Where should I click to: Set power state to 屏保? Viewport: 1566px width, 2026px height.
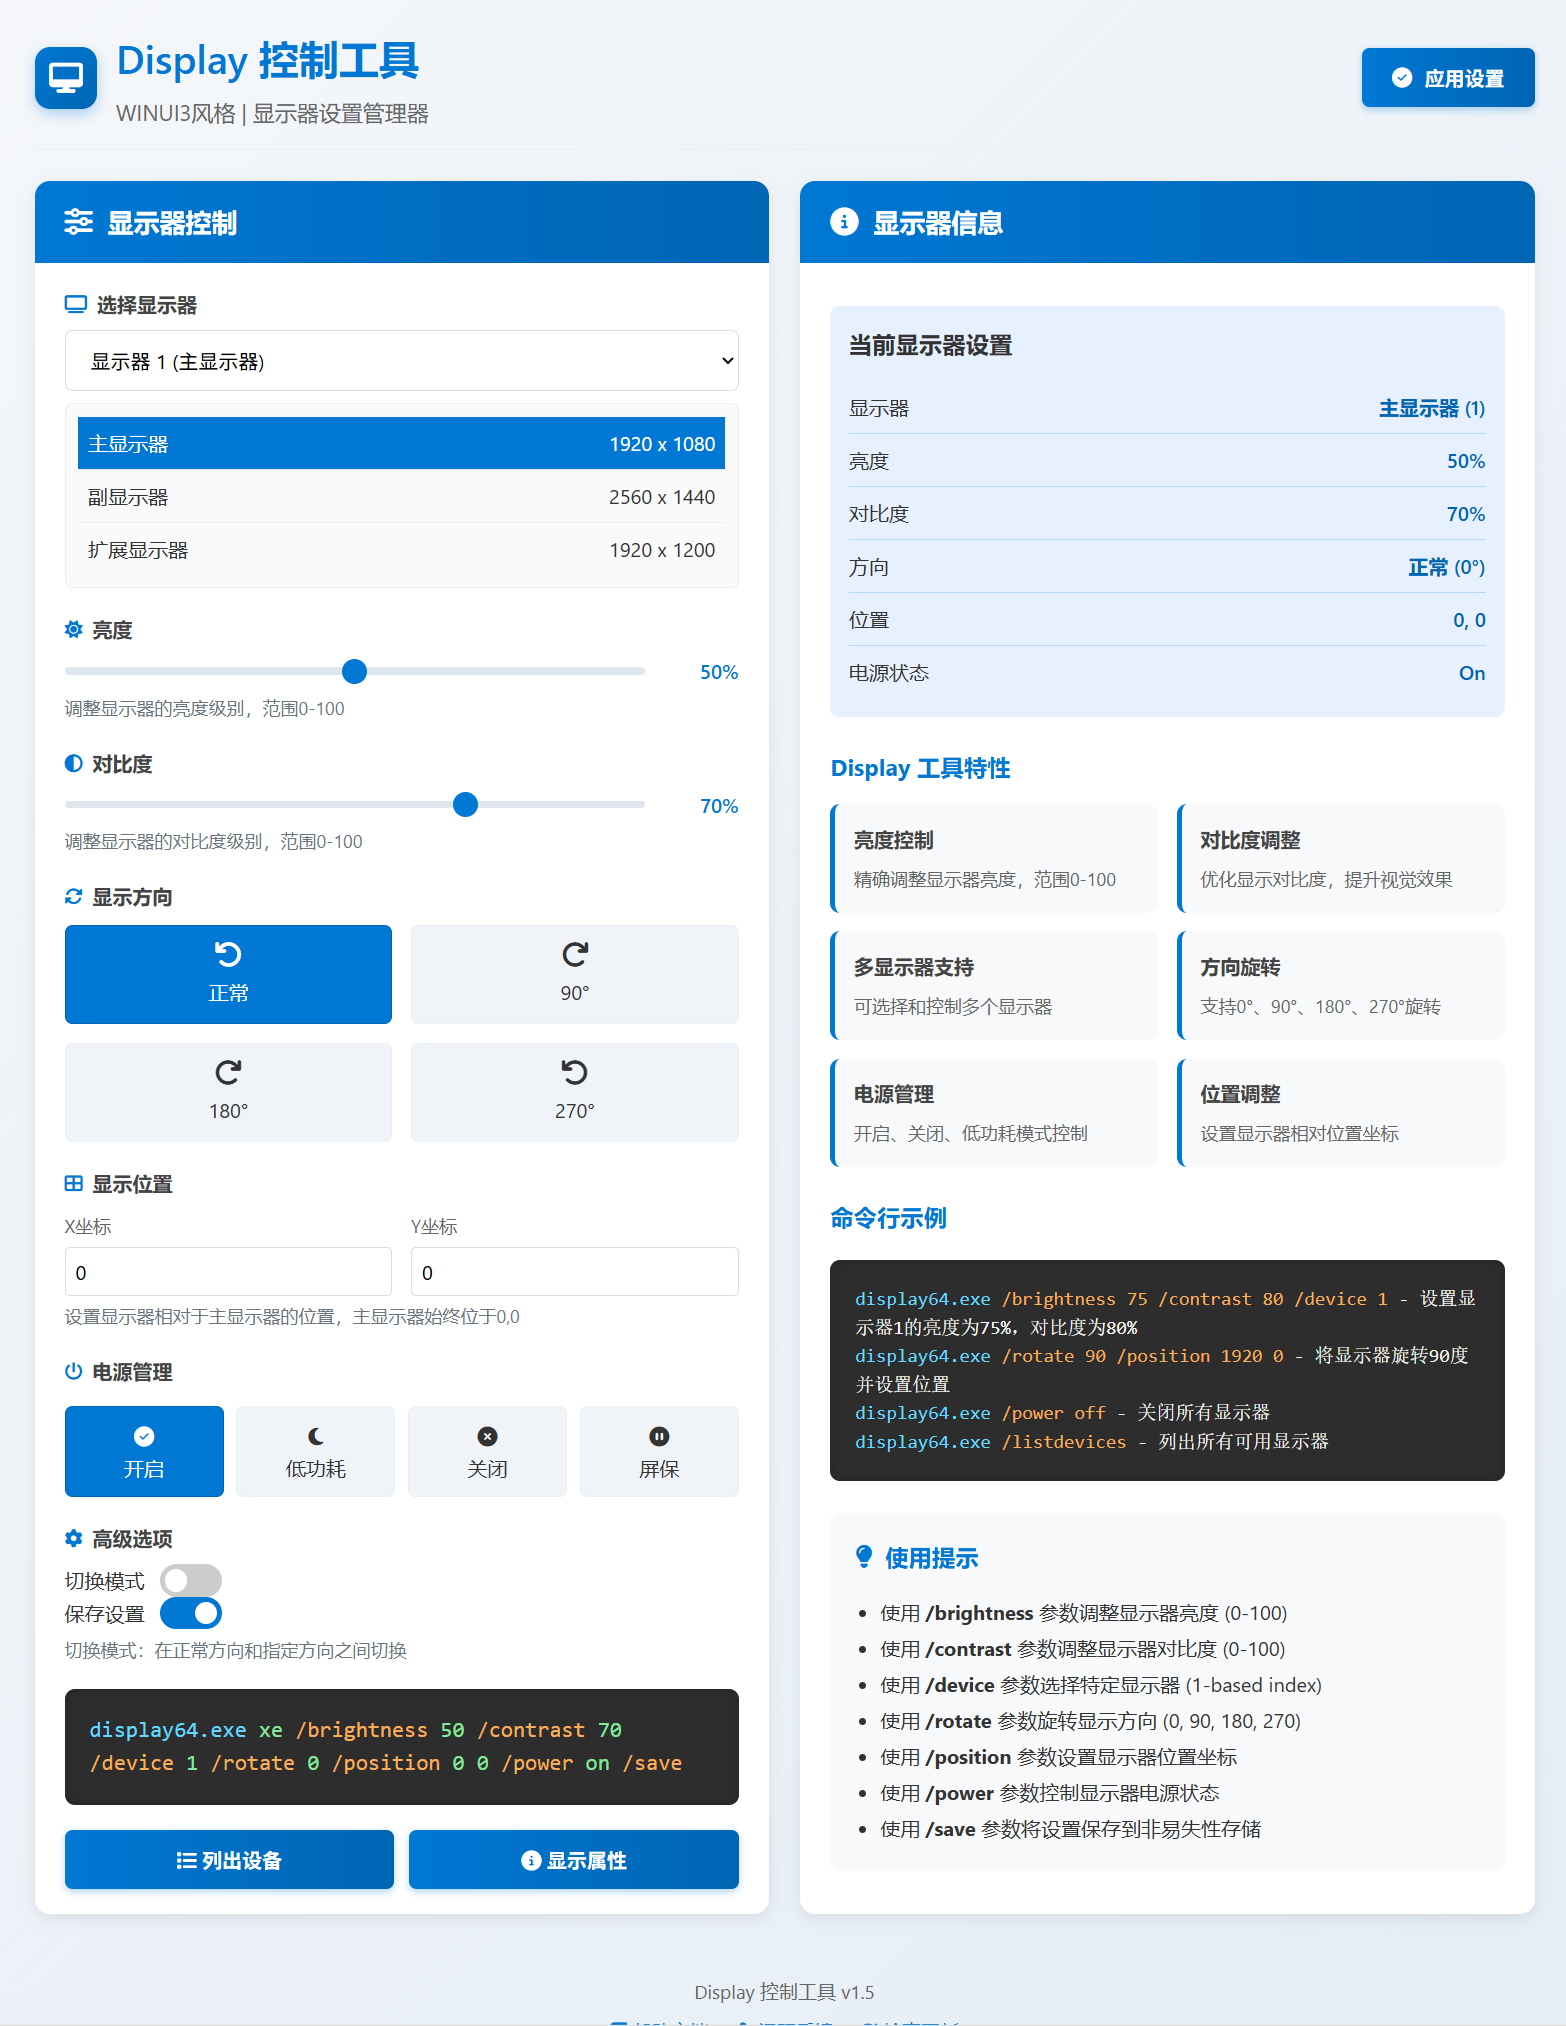(659, 1451)
